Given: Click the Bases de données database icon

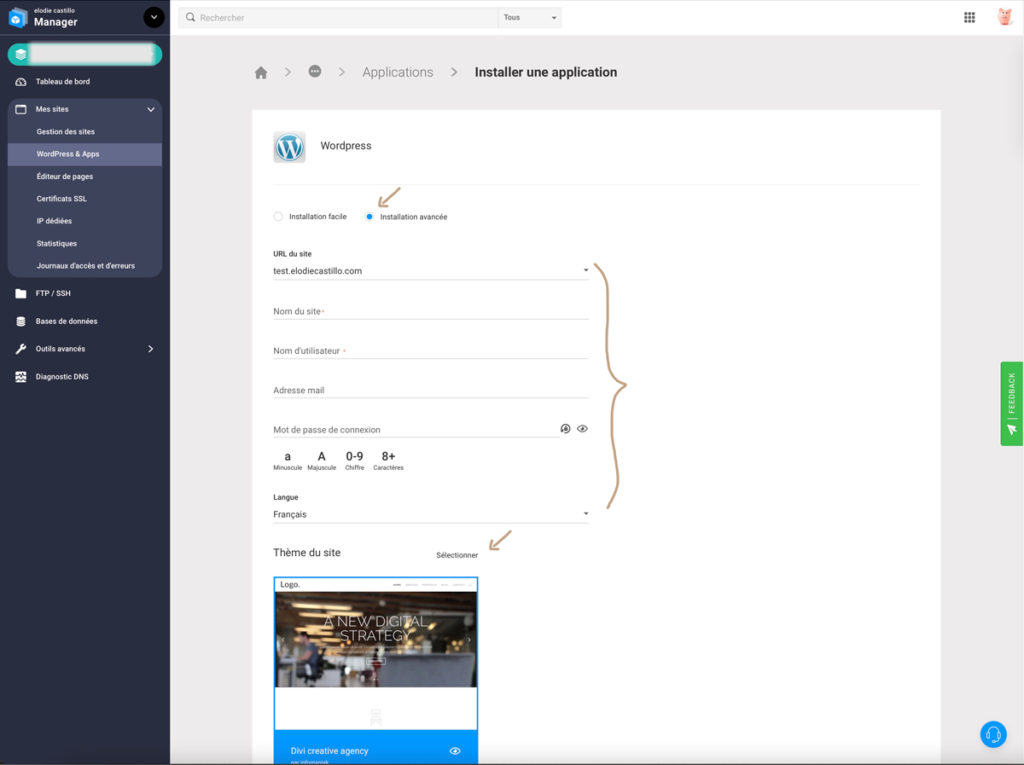Looking at the screenshot, I should click(x=21, y=321).
